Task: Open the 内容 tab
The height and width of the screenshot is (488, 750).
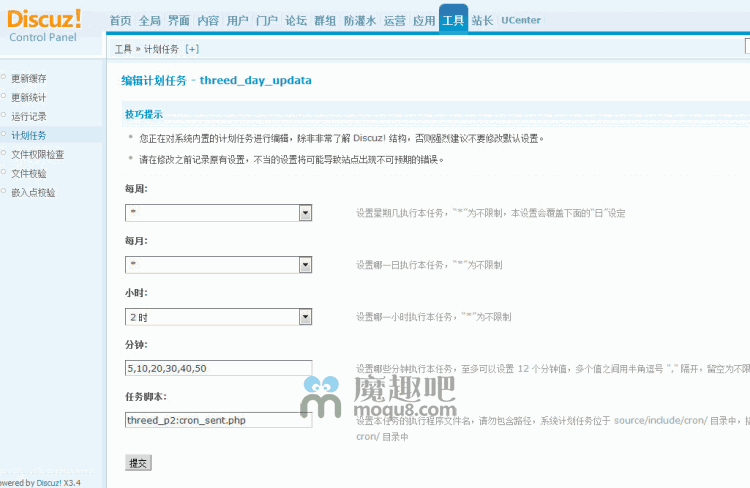Action: pyautogui.click(x=208, y=21)
